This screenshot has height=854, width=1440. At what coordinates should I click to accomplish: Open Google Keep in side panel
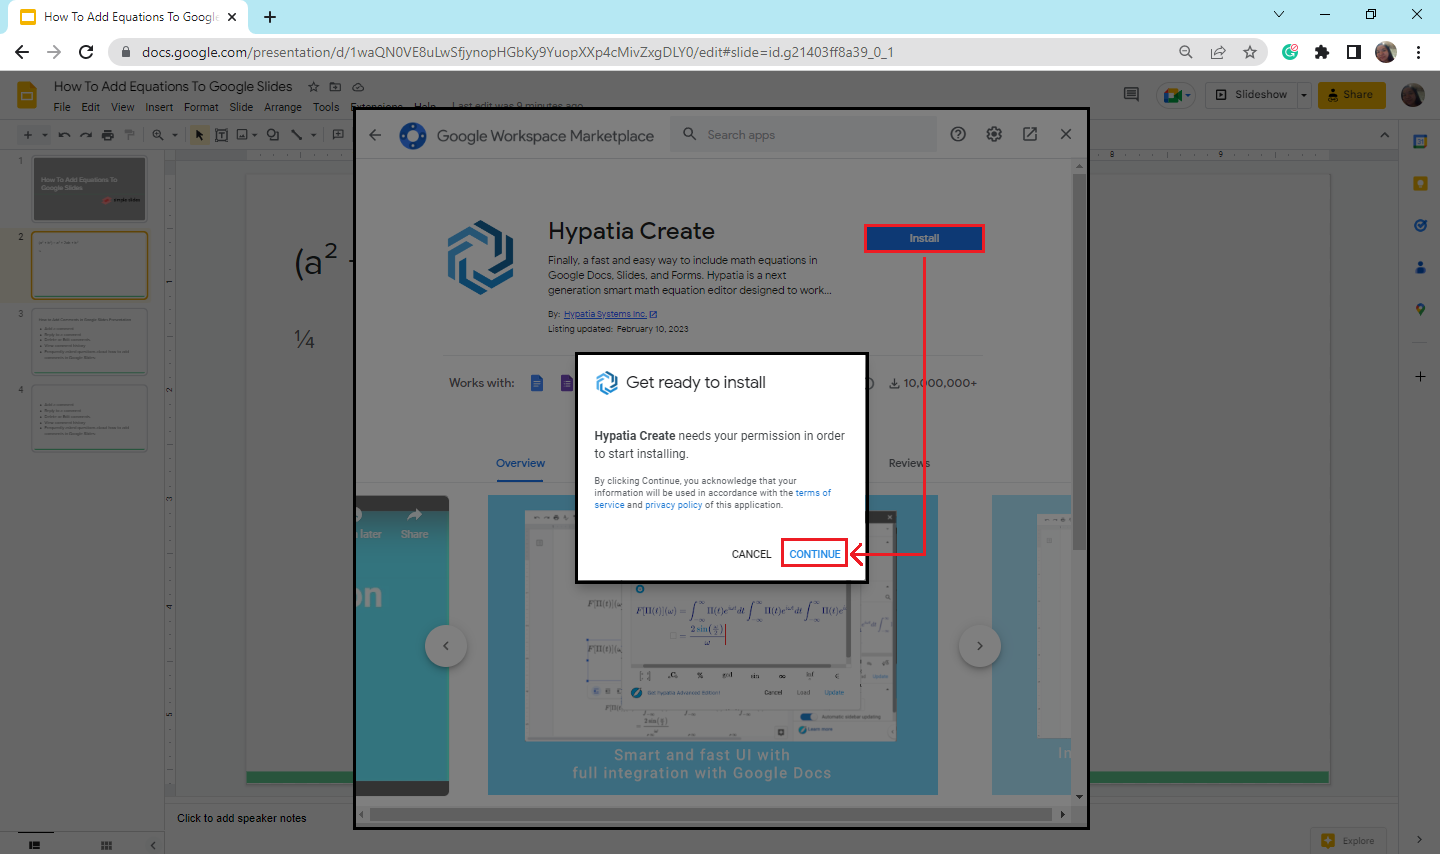(1420, 183)
